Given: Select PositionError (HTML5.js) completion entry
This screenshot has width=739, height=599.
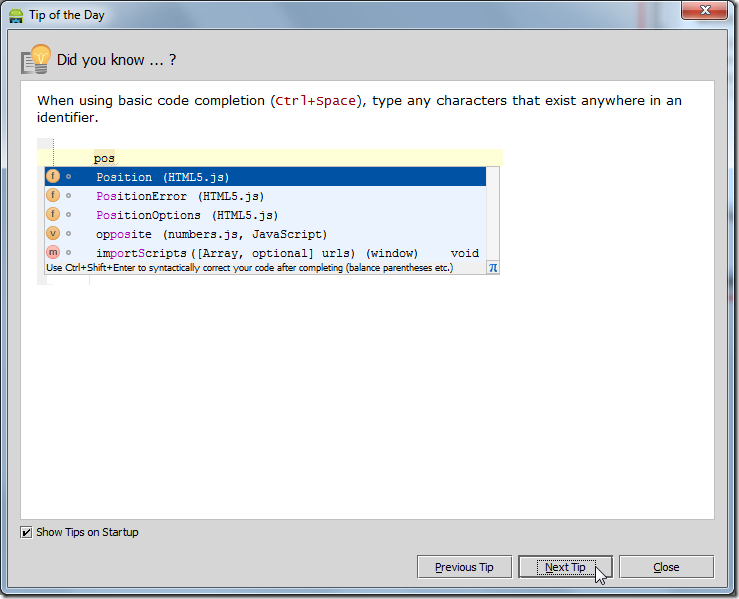Looking at the screenshot, I should 265,196.
